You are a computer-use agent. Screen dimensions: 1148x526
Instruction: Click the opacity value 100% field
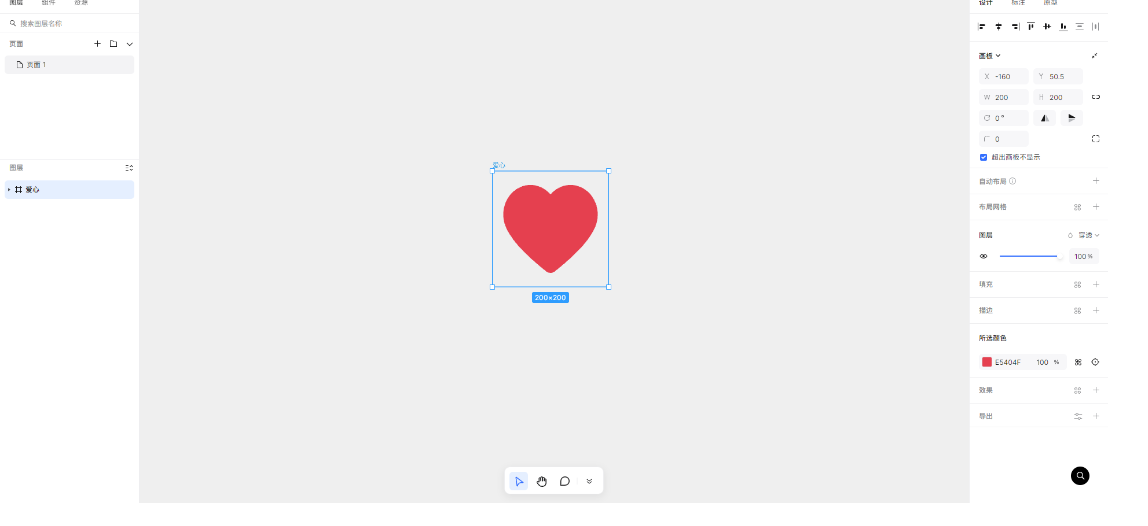tap(1084, 256)
